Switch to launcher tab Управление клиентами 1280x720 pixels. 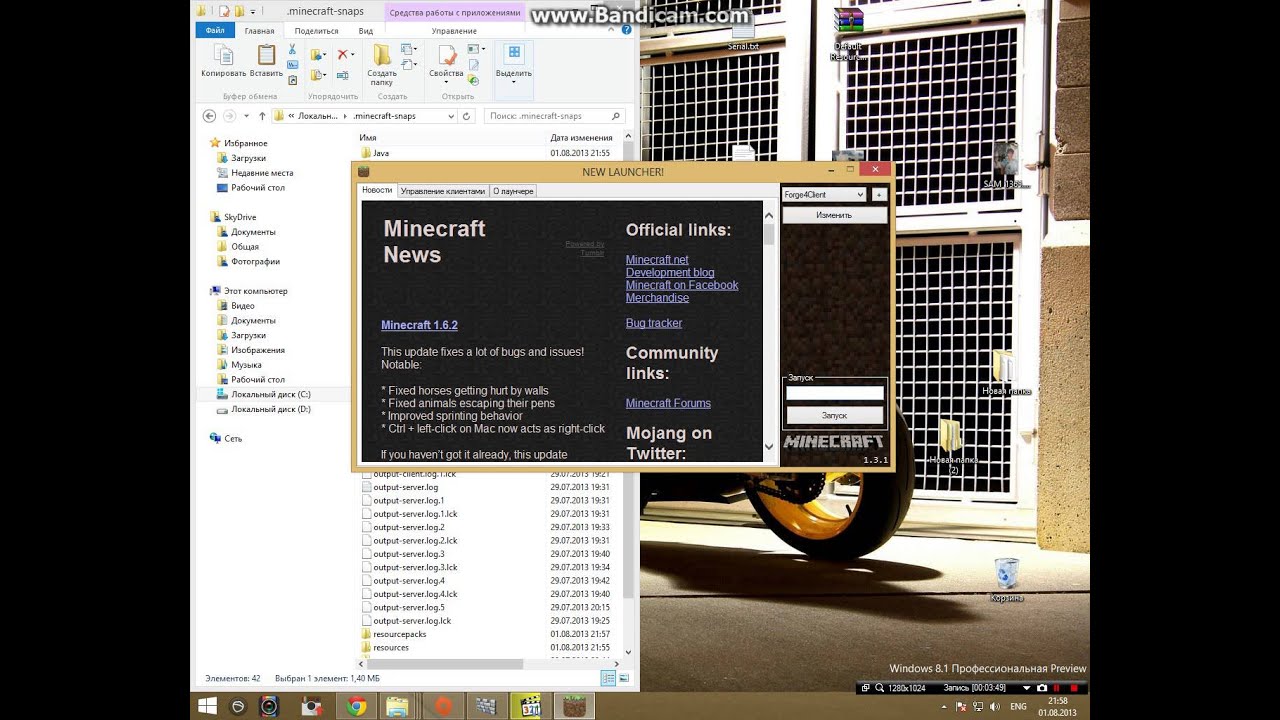(x=443, y=191)
